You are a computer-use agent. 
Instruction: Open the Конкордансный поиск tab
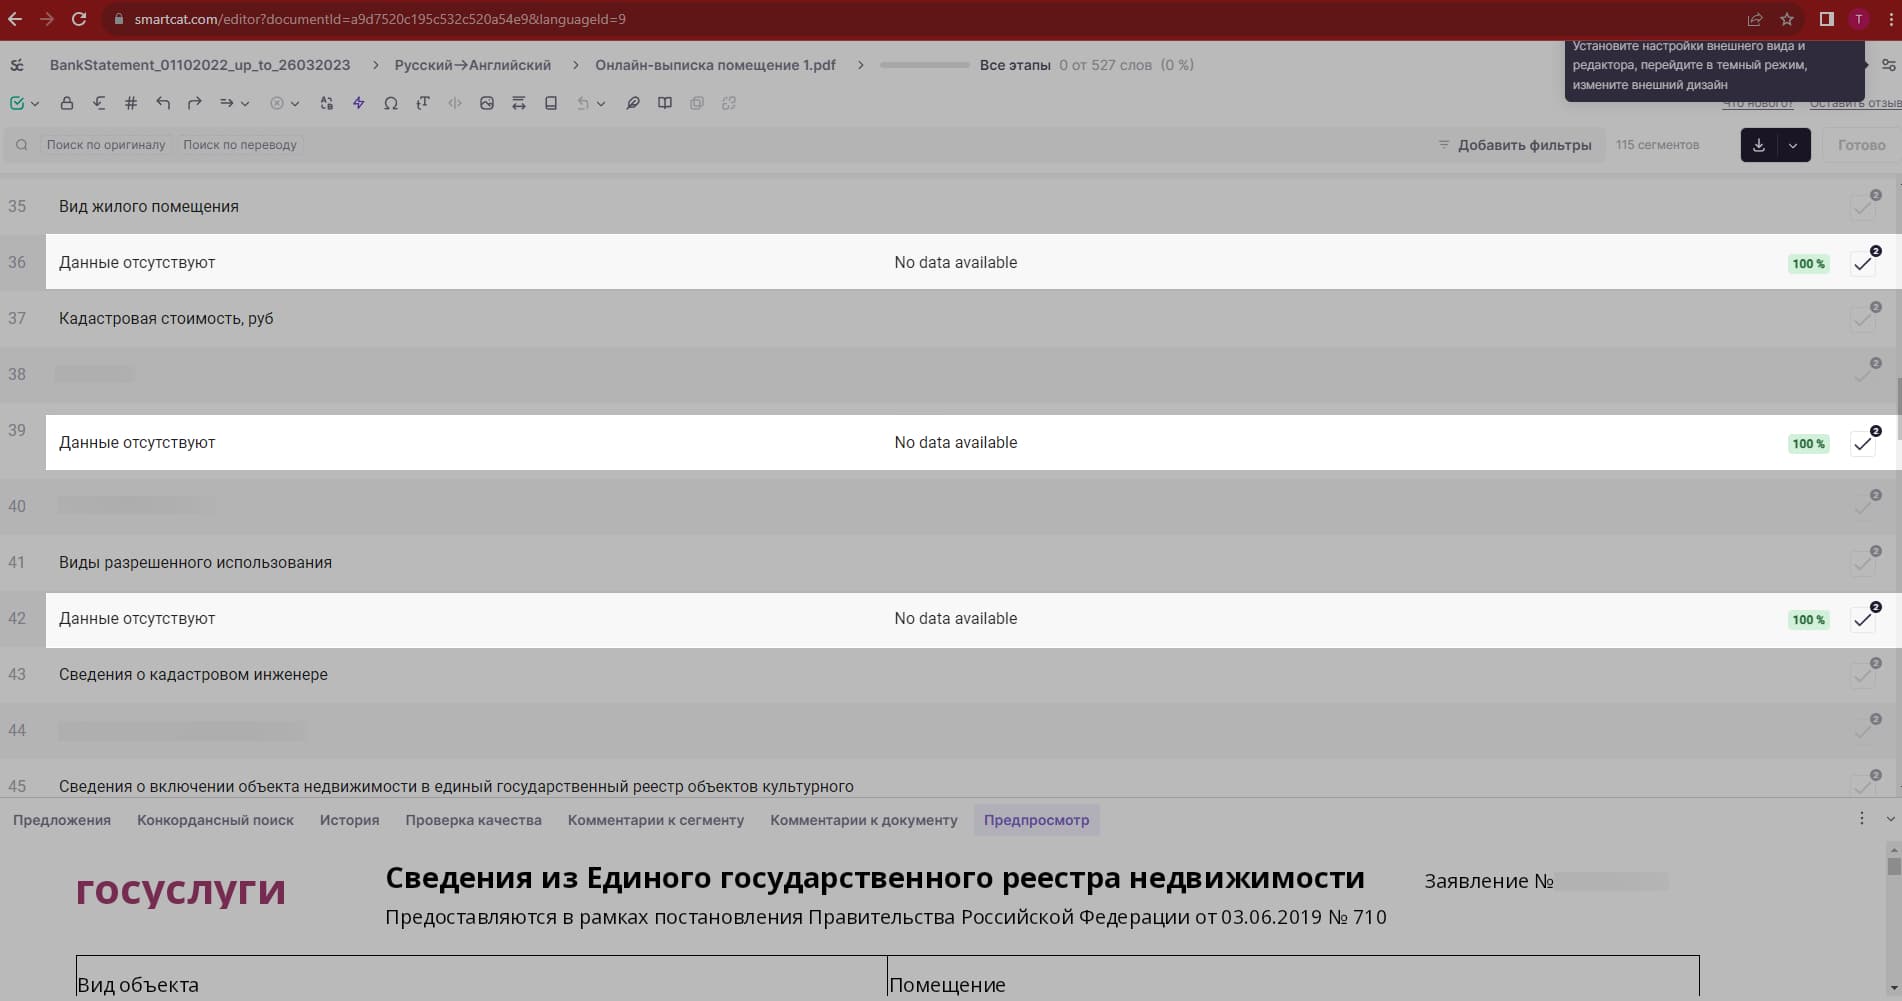point(215,820)
